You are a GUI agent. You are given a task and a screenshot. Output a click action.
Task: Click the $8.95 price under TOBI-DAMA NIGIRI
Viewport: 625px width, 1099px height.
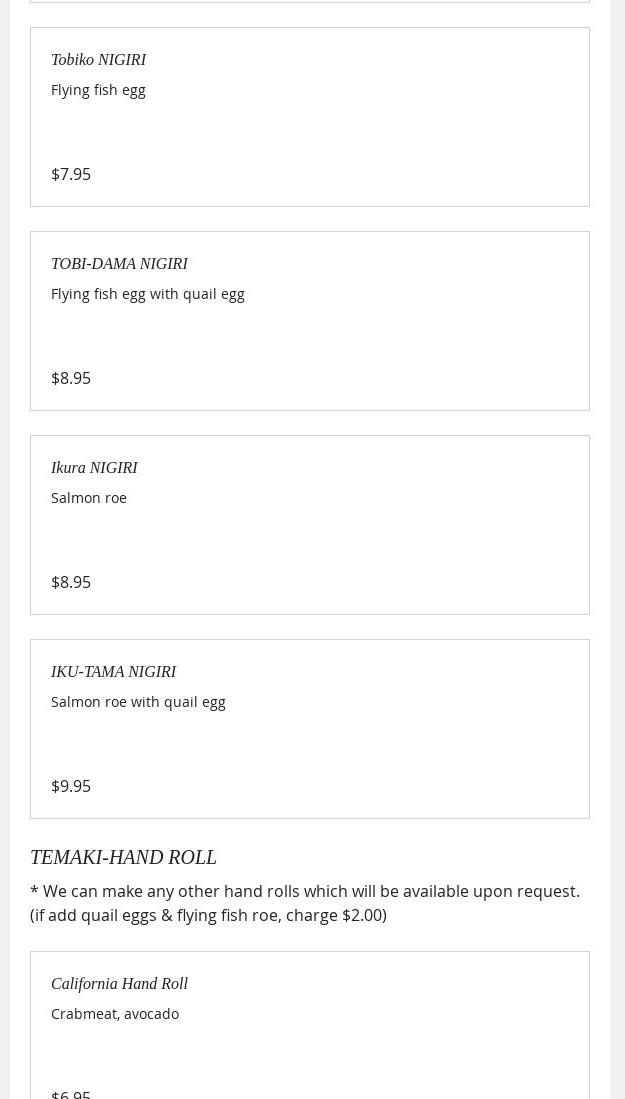coord(71,378)
